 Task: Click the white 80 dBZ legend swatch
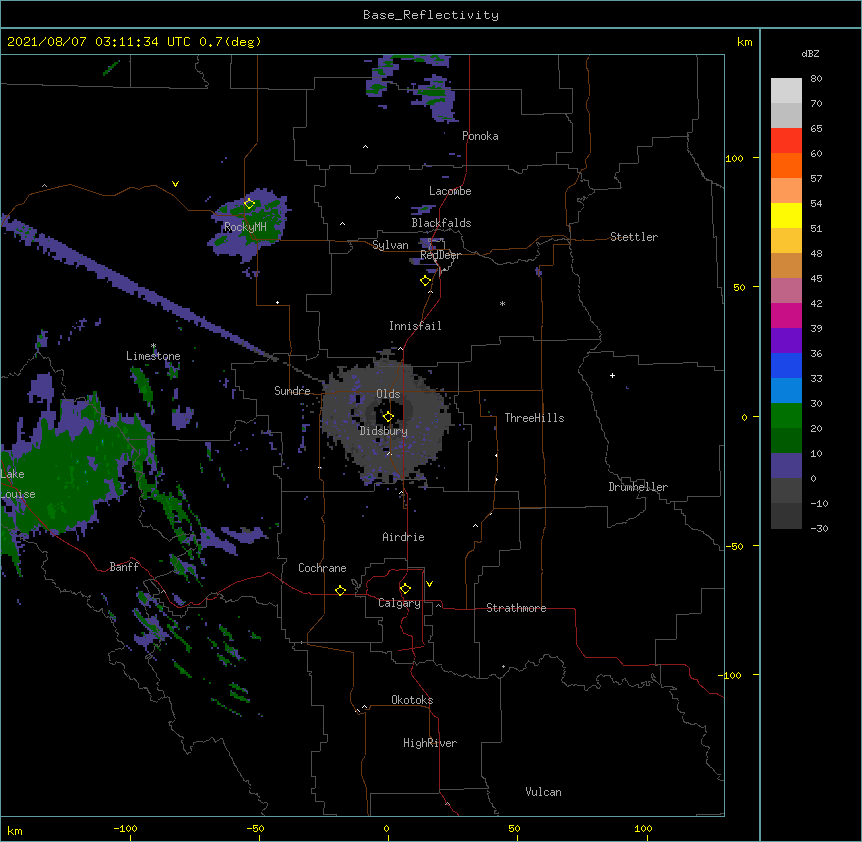point(786,91)
